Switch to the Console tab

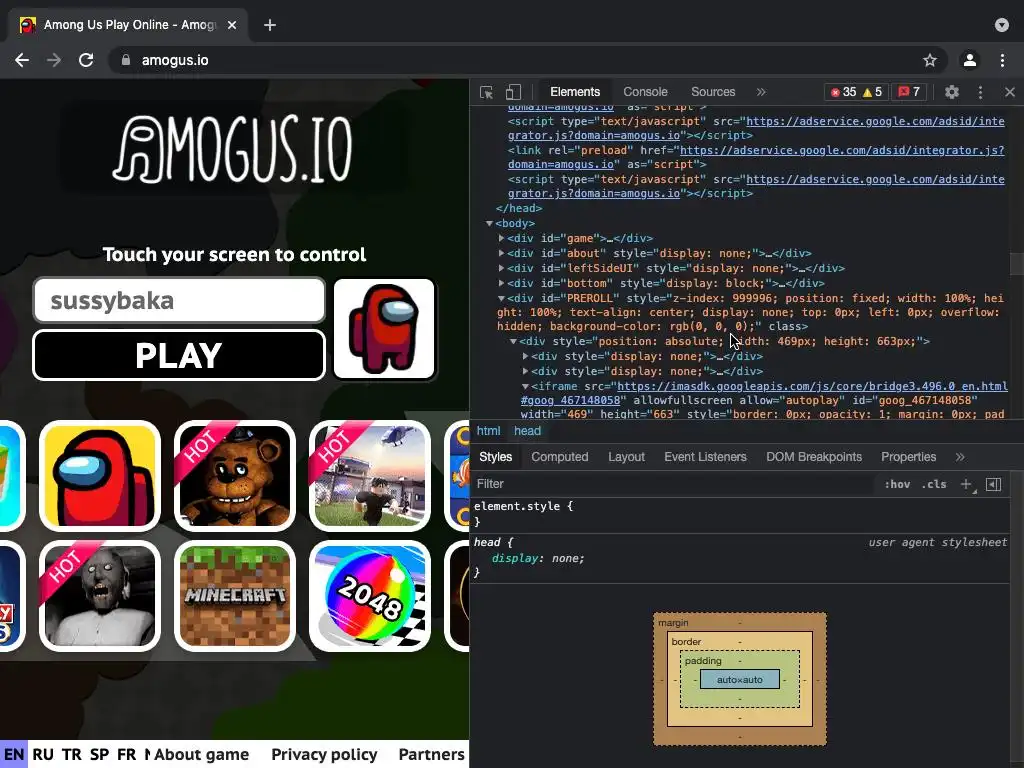coord(645,92)
